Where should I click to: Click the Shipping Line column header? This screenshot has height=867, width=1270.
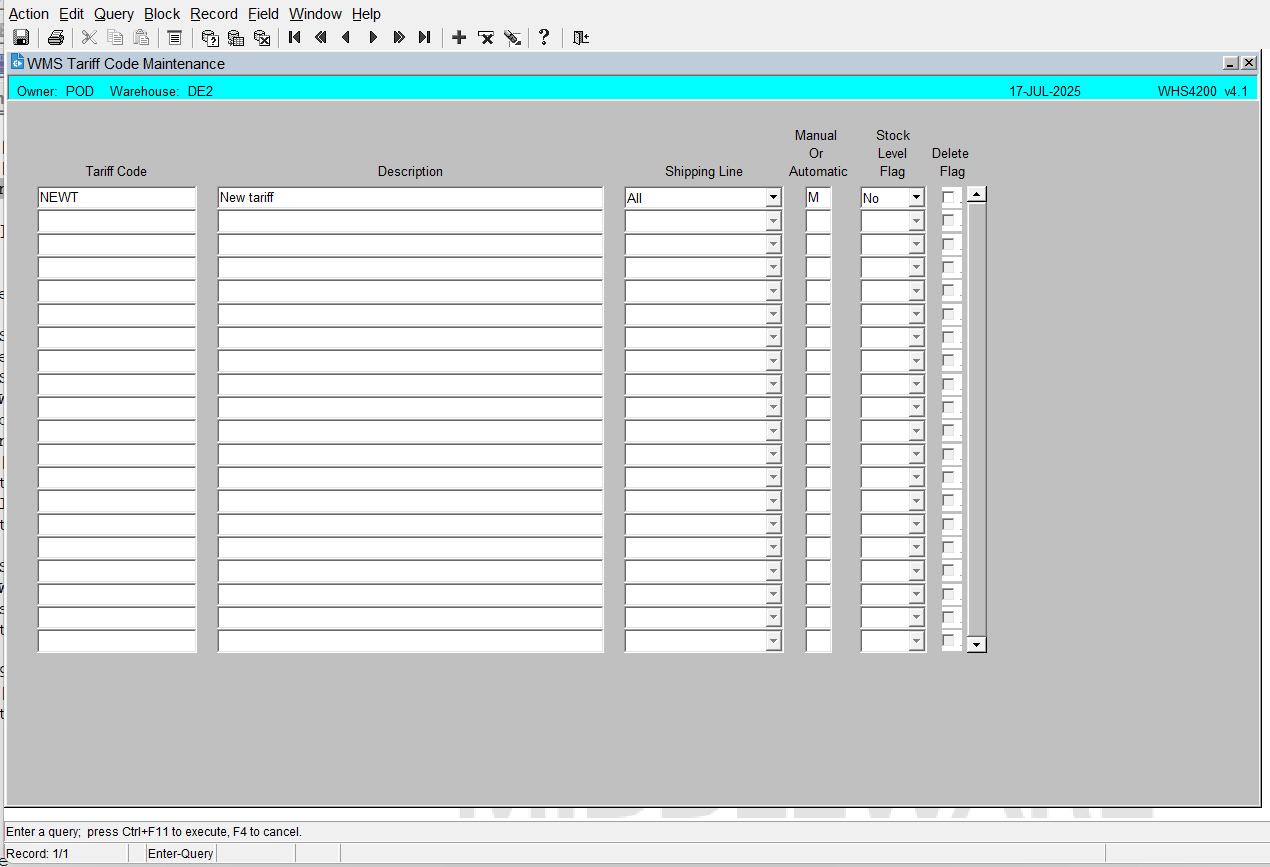(x=704, y=172)
